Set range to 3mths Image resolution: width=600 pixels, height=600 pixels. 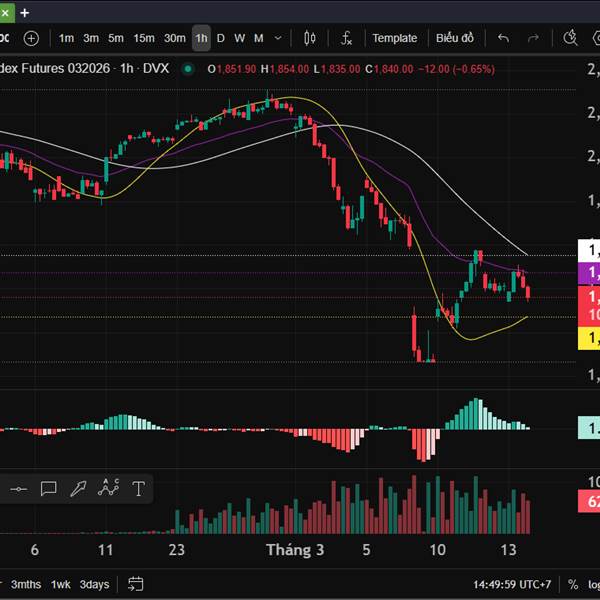[26, 584]
